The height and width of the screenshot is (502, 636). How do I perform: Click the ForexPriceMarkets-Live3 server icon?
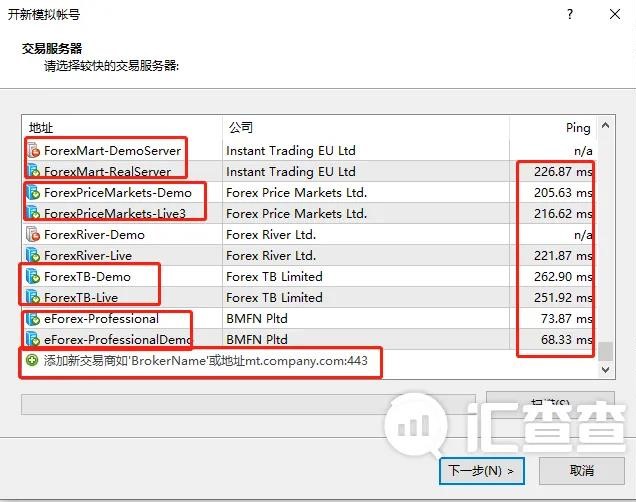coord(33,213)
